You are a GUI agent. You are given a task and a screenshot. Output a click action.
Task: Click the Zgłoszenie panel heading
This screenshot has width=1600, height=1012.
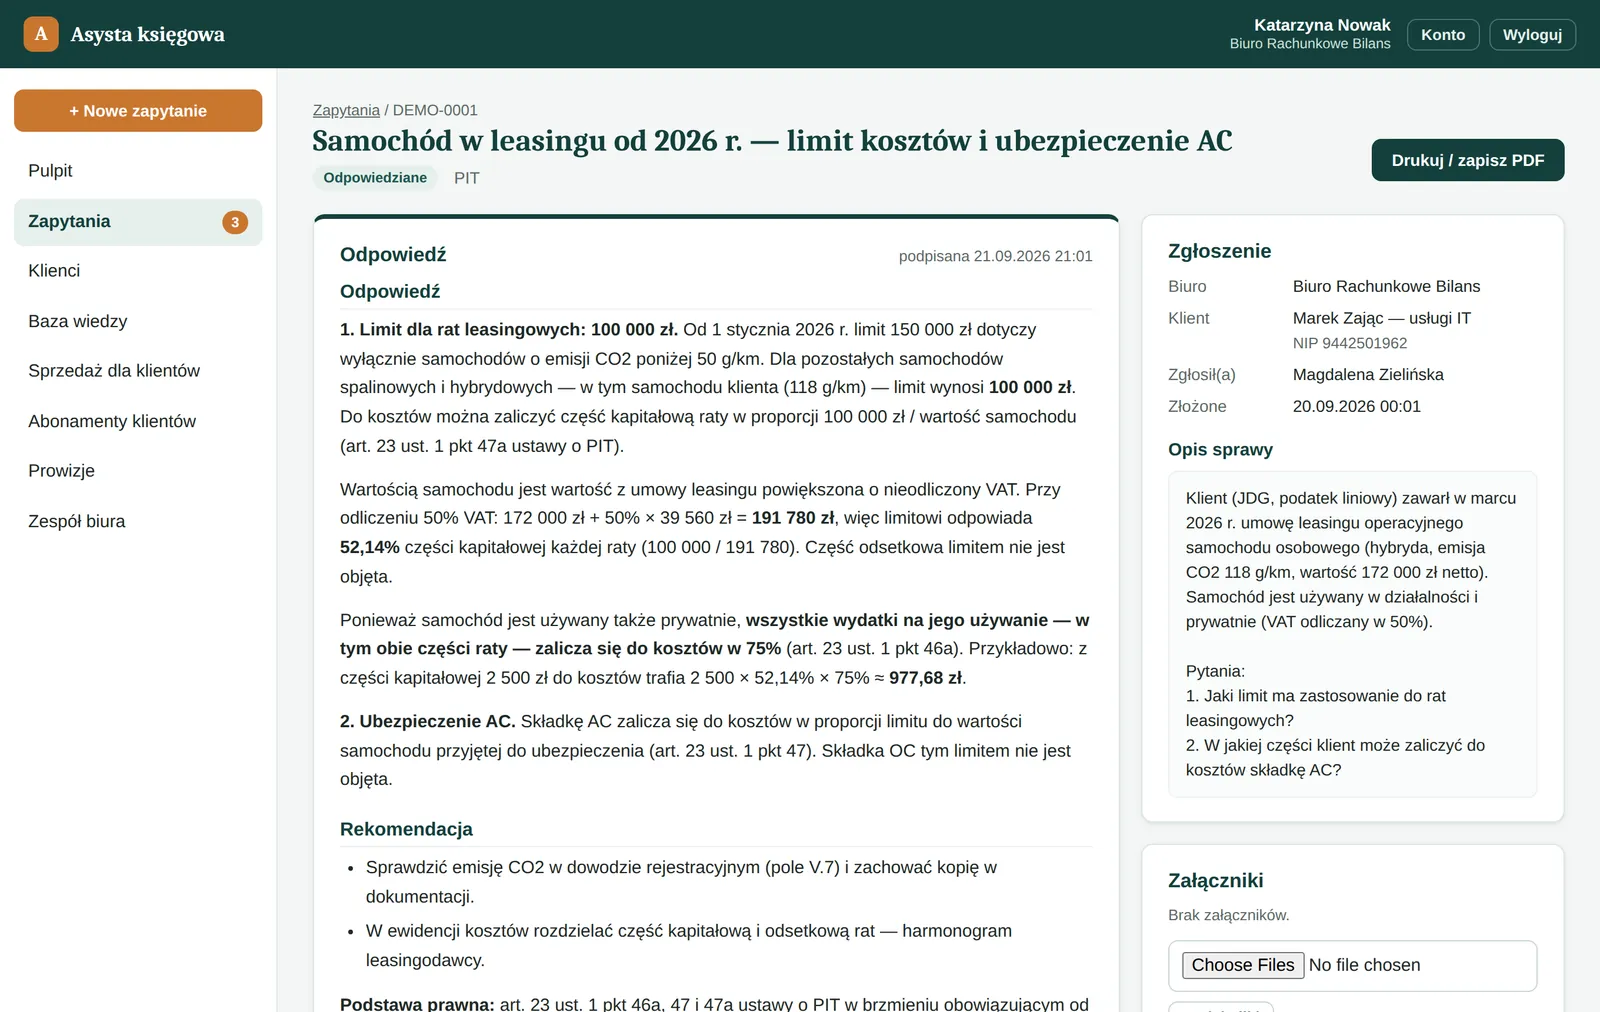click(1220, 252)
